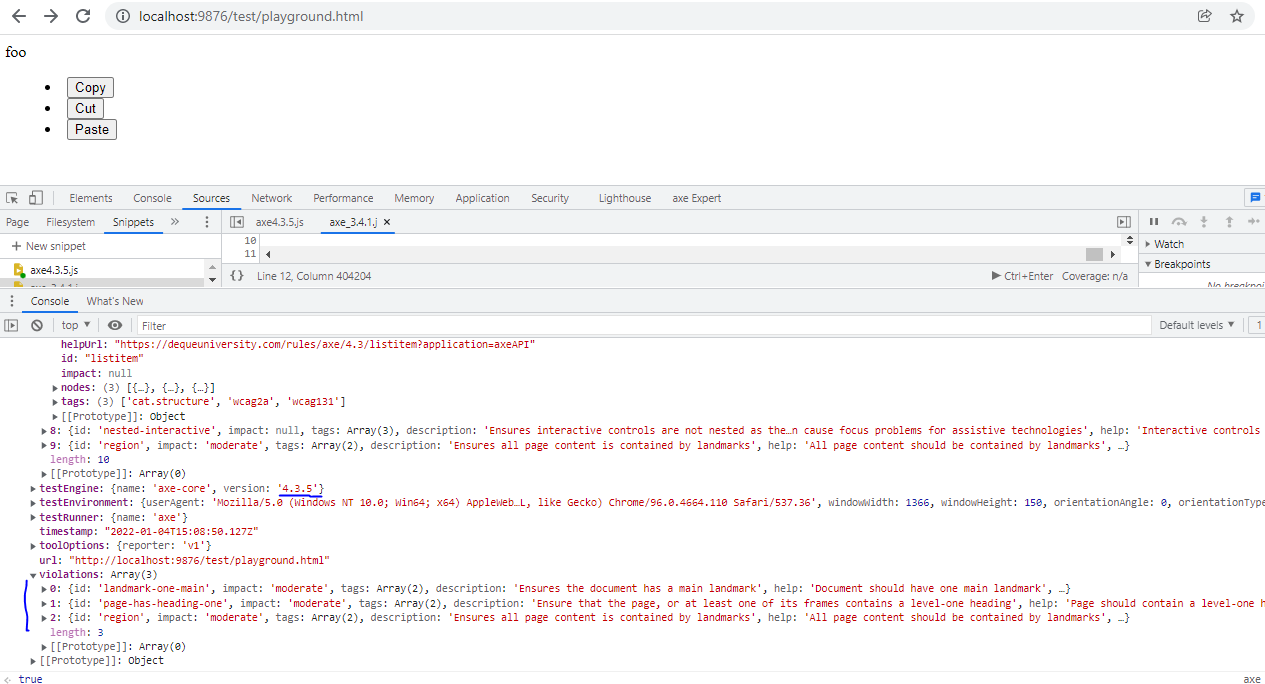This screenshot has height=684, width=1265.
Task: Show the console sidebar
Action: coord(11,324)
